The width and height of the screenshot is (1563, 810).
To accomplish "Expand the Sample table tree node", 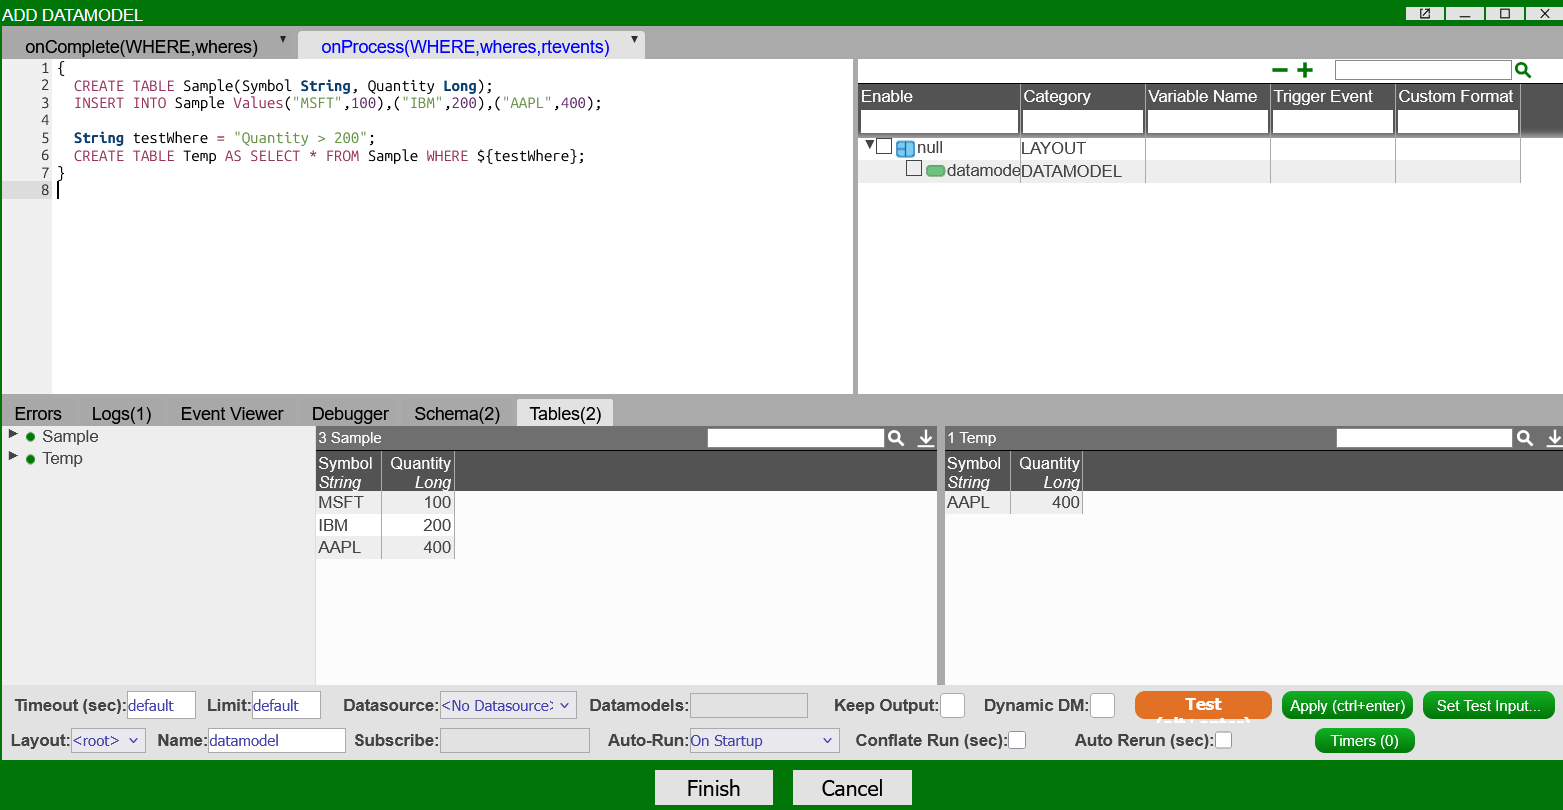I will [13, 435].
